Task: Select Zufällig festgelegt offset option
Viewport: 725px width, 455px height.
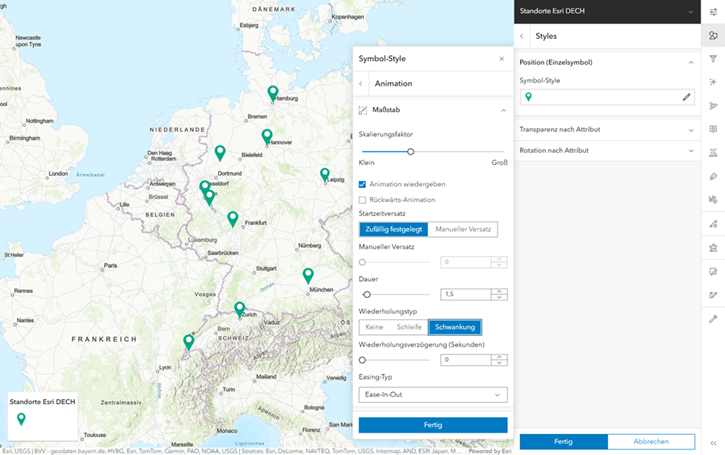Action: 393,229
